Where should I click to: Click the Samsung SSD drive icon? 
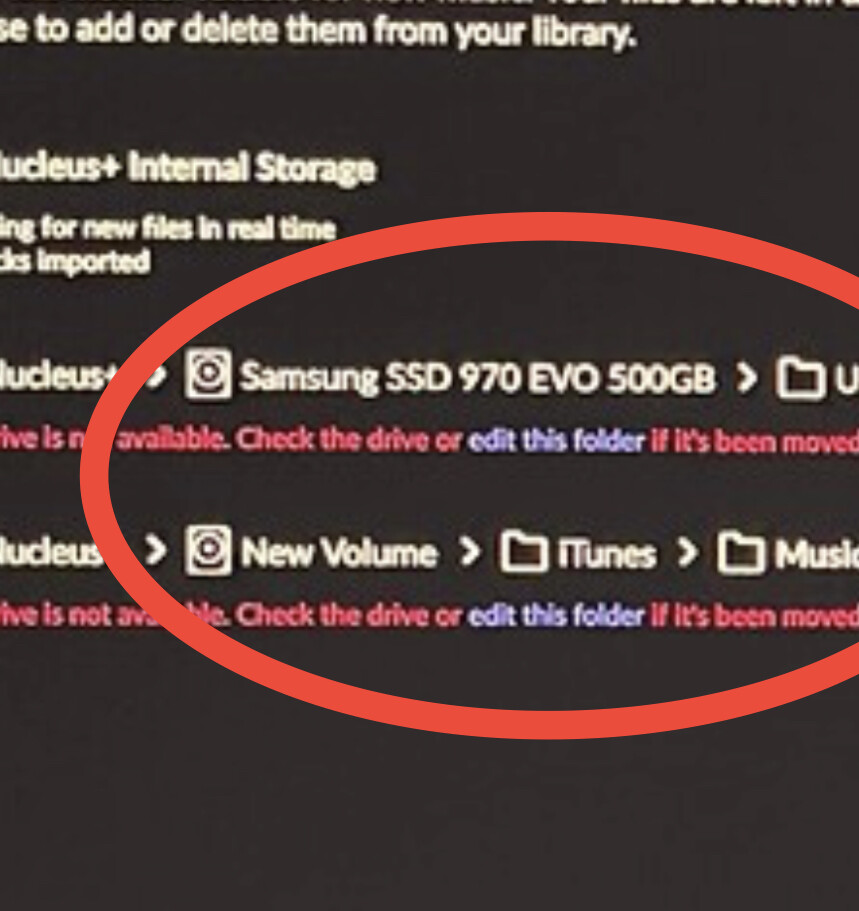point(208,374)
